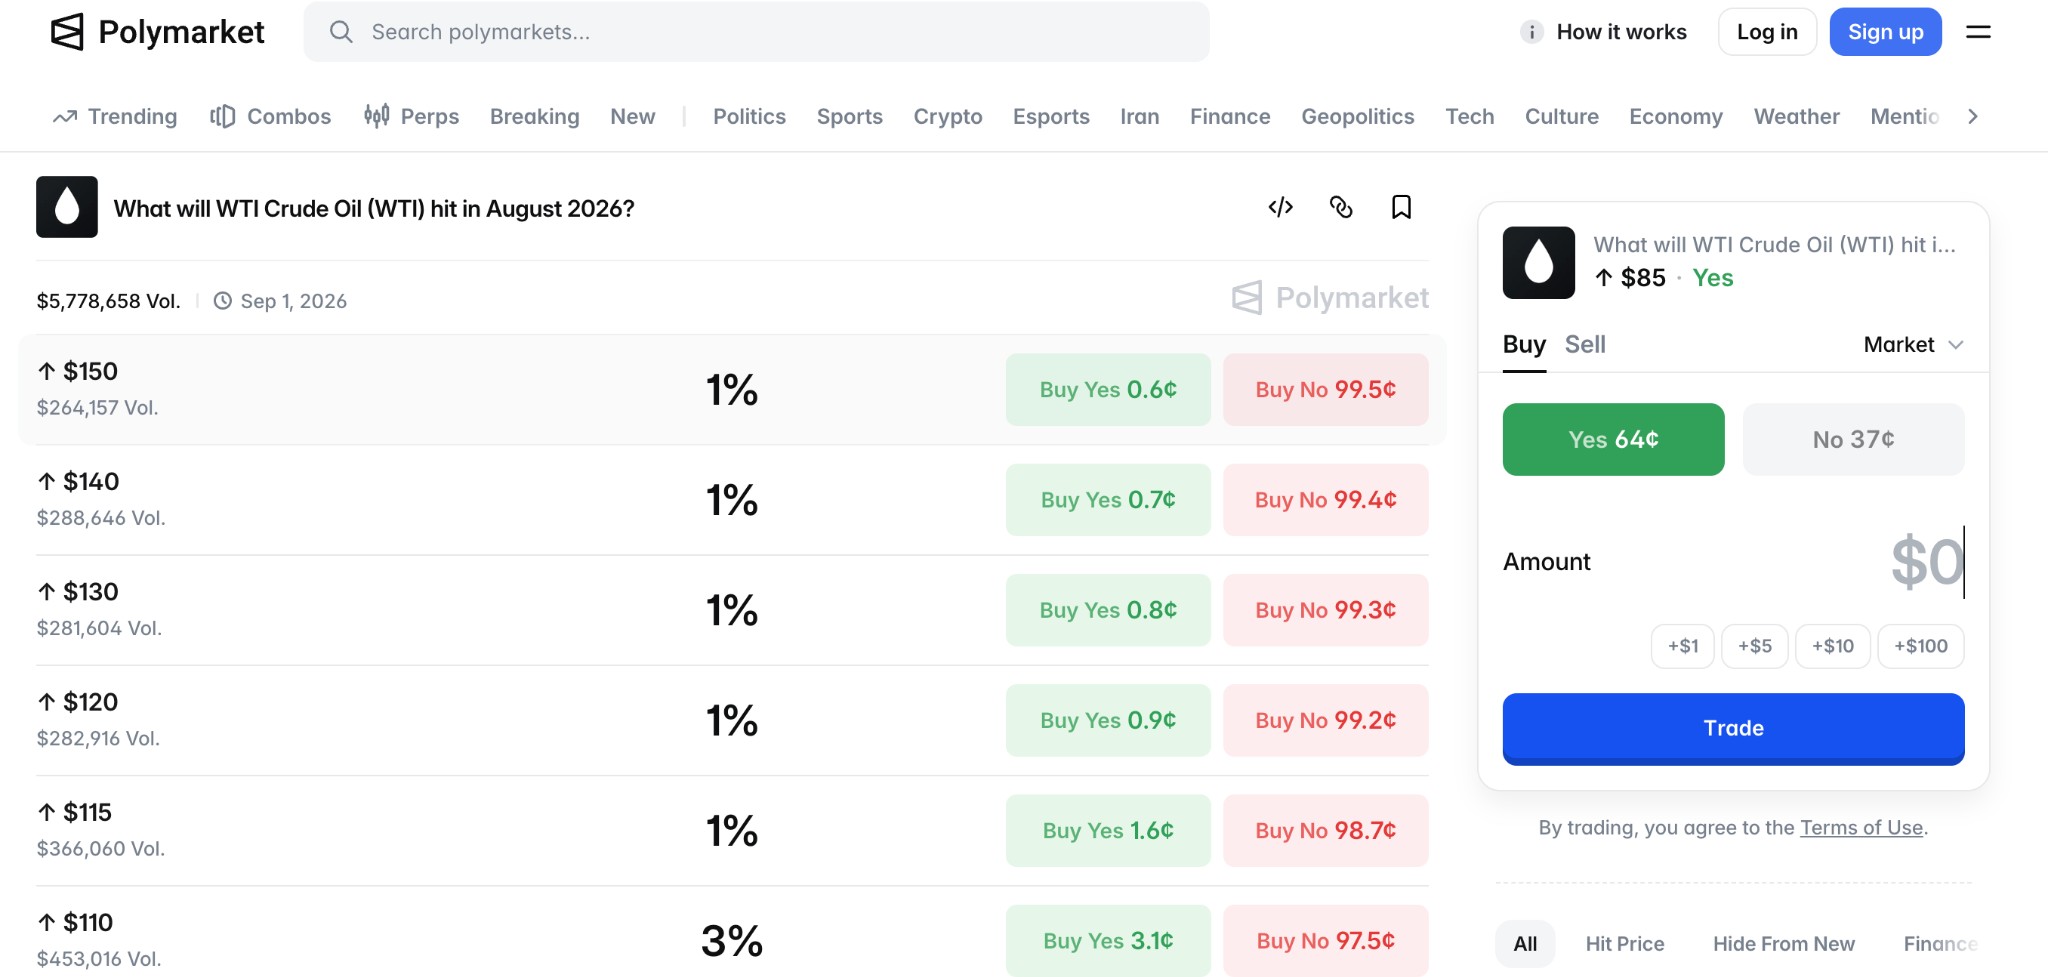Image resolution: width=2048 pixels, height=977 pixels.
Task: Add +$5 to the amount
Action: [x=1755, y=646]
